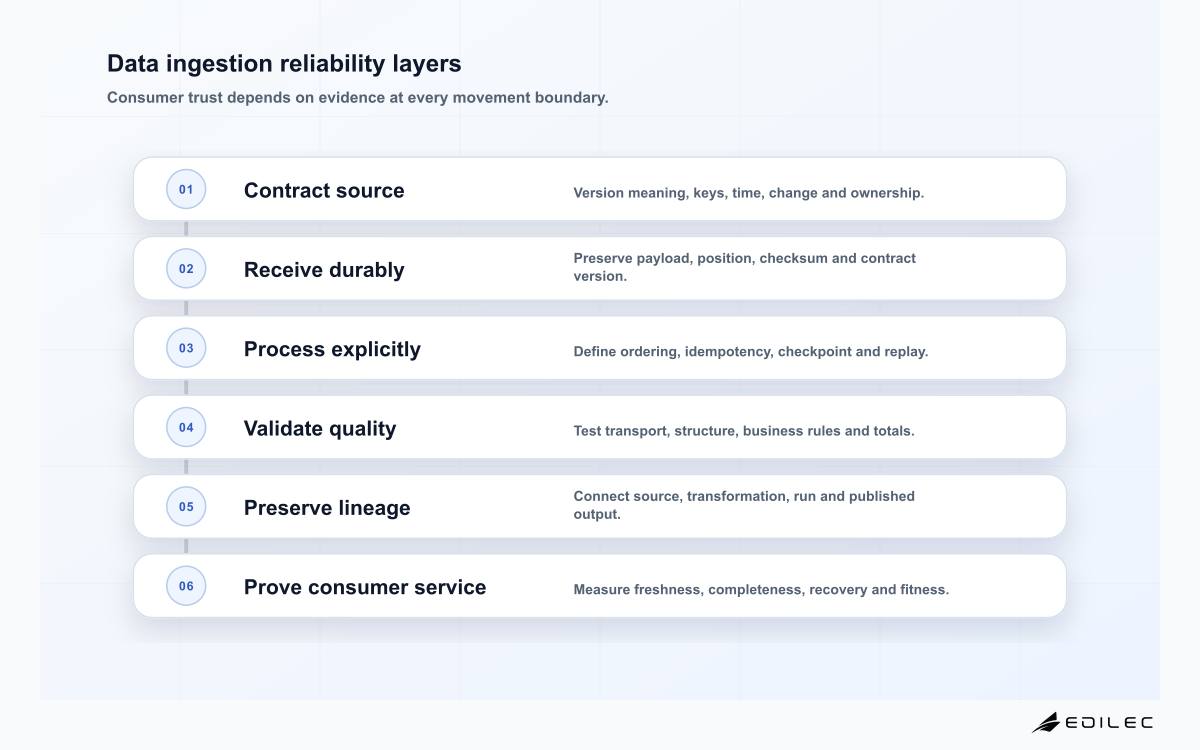1200x750 pixels.
Task: Click the Data ingestion reliability layers title
Action: pyautogui.click(x=284, y=63)
